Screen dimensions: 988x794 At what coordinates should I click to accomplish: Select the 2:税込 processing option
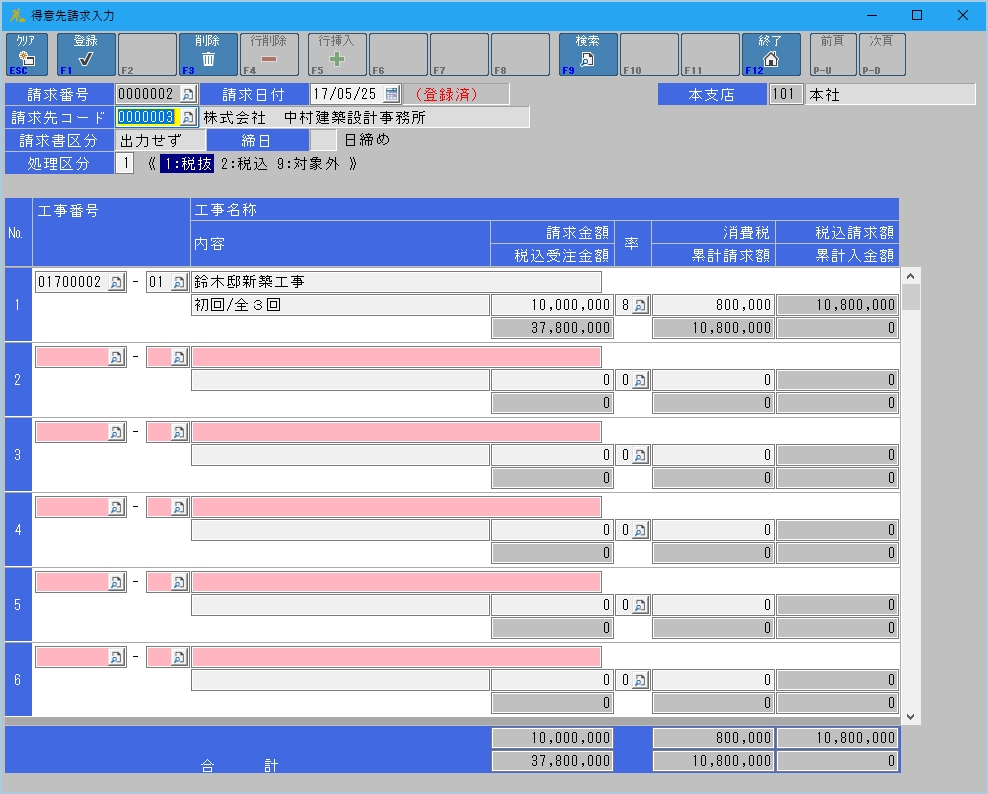point(244,164)
